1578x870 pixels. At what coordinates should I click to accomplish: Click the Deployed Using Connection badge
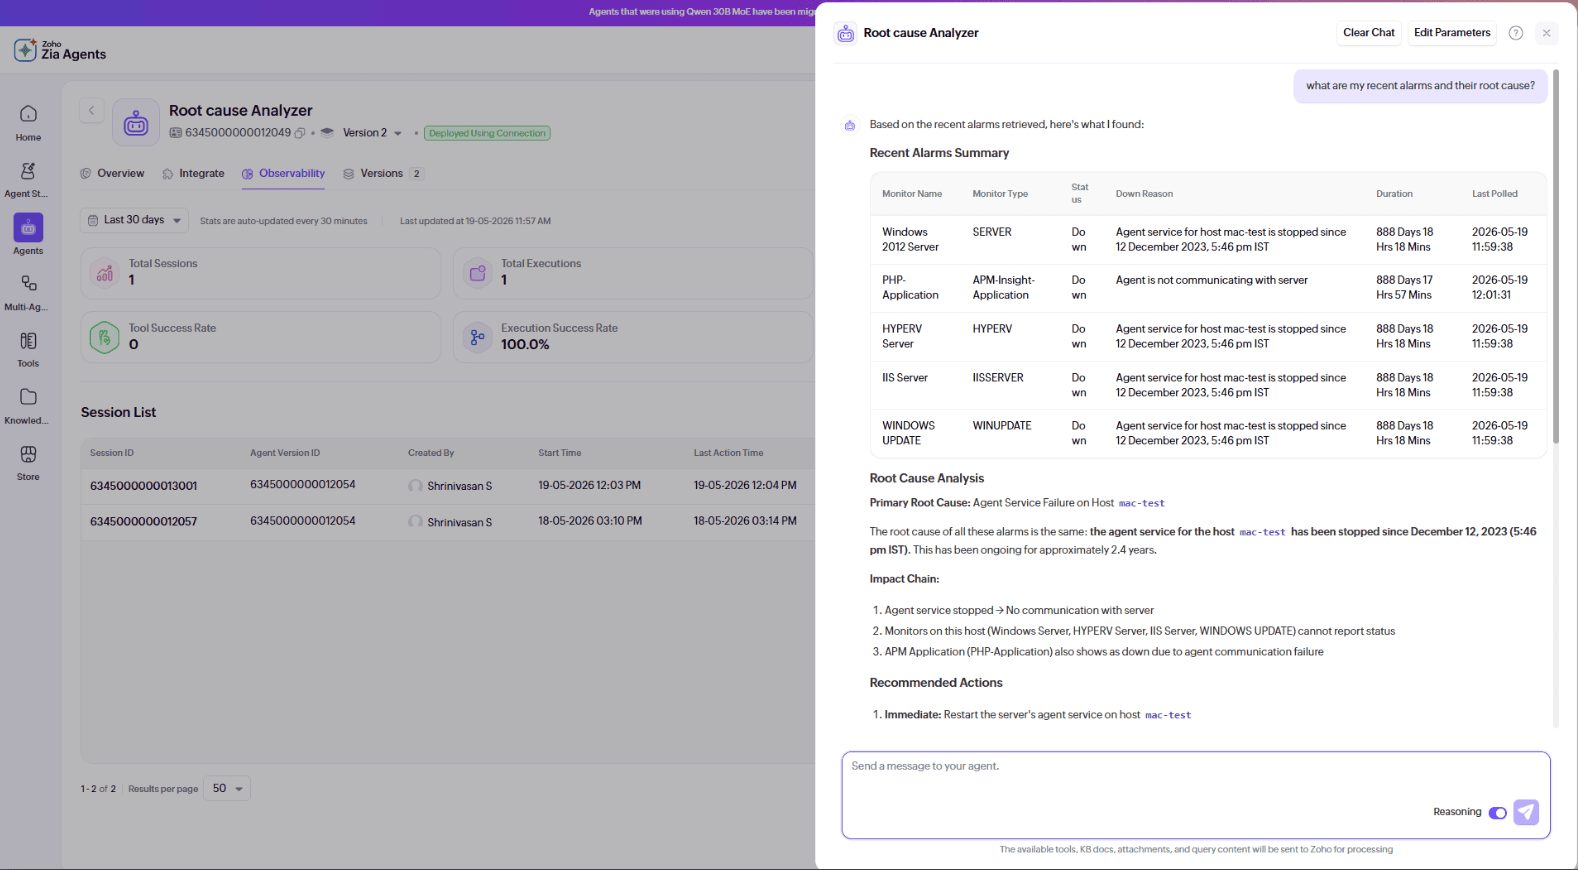[x=487, y=133]
